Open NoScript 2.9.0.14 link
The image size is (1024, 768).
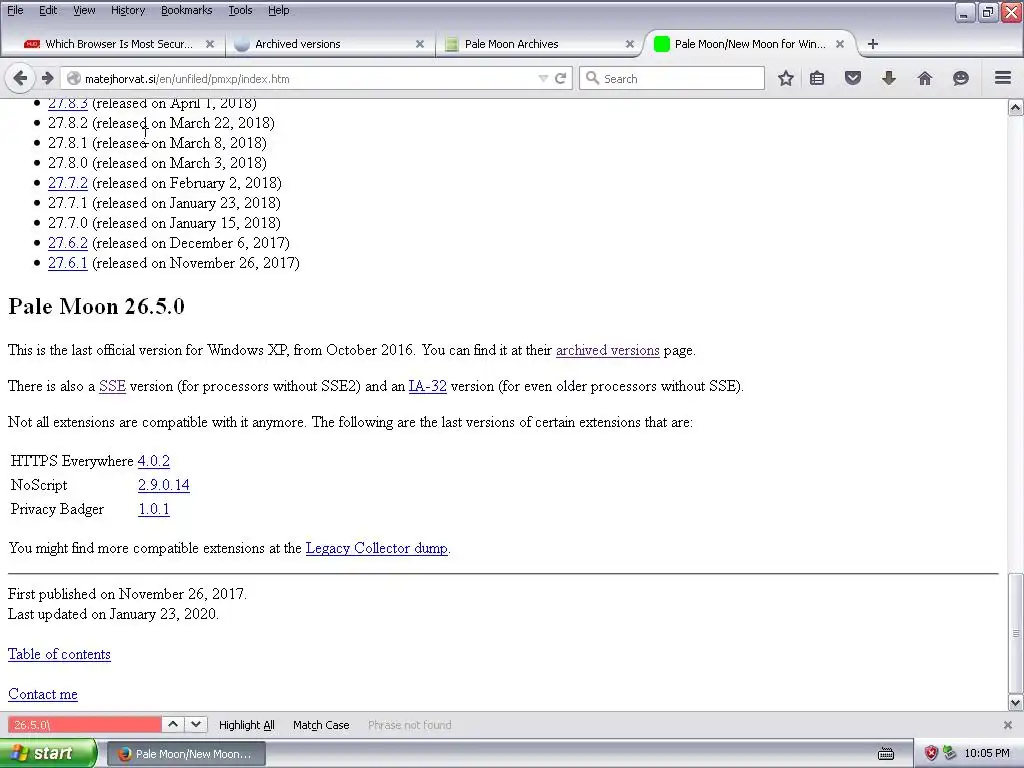pos(164,485)
